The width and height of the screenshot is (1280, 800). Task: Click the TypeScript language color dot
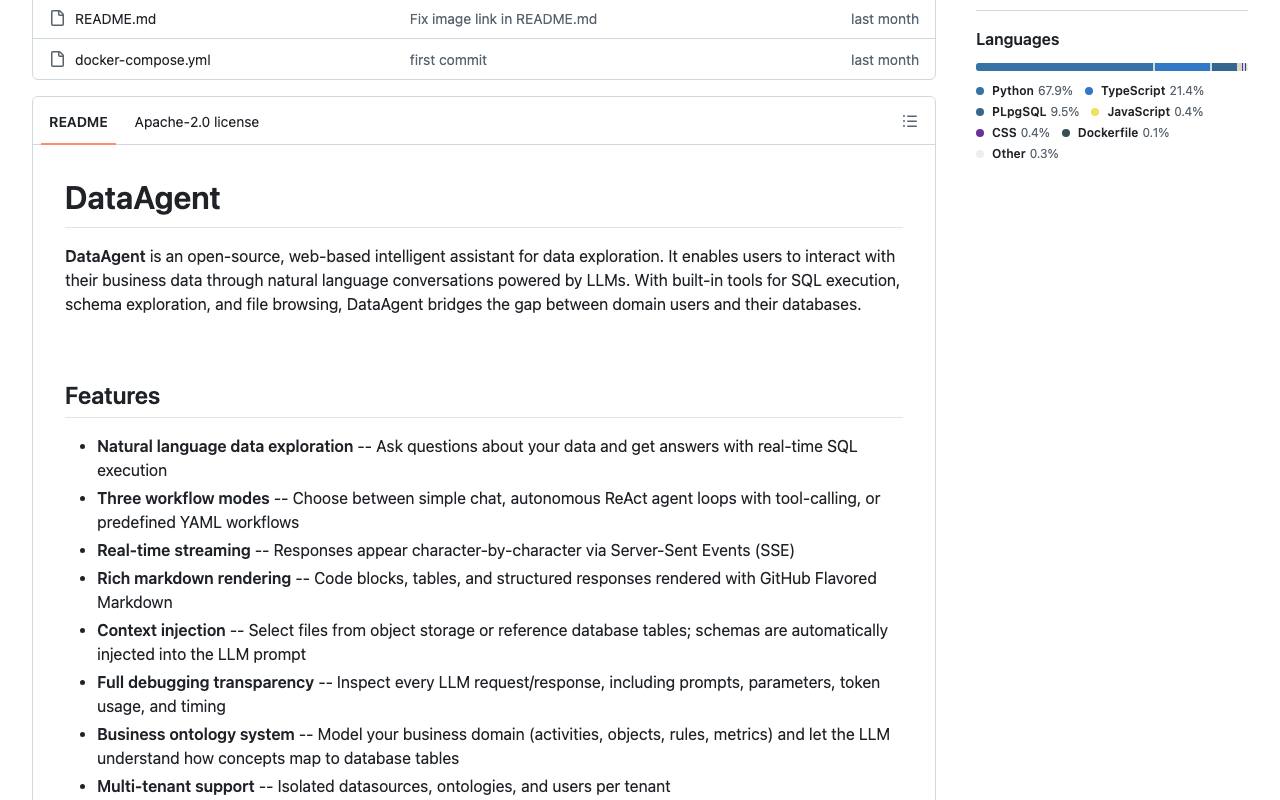point(1089,91)
